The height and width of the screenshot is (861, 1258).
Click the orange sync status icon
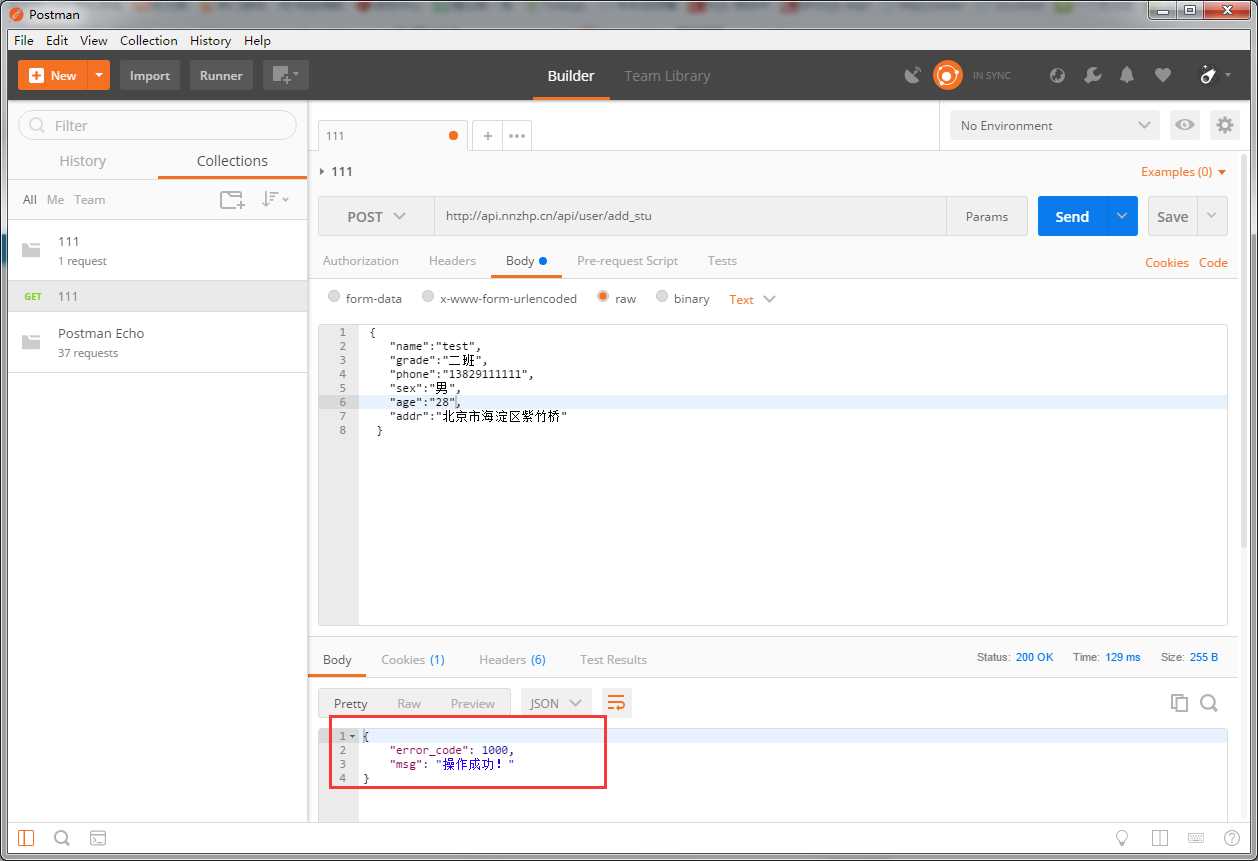coord(947,75)
